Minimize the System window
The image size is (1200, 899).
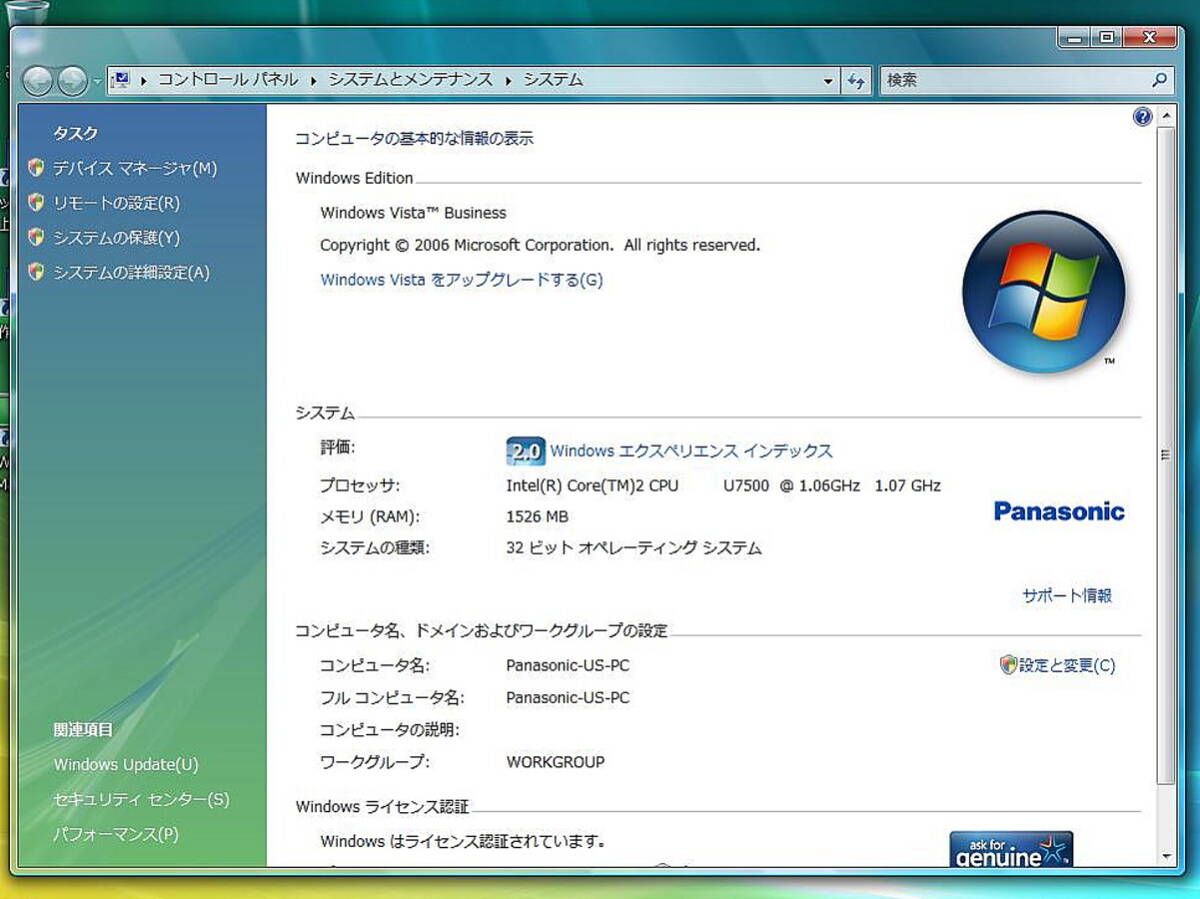pyautogui.click(x=1074, y=38)
